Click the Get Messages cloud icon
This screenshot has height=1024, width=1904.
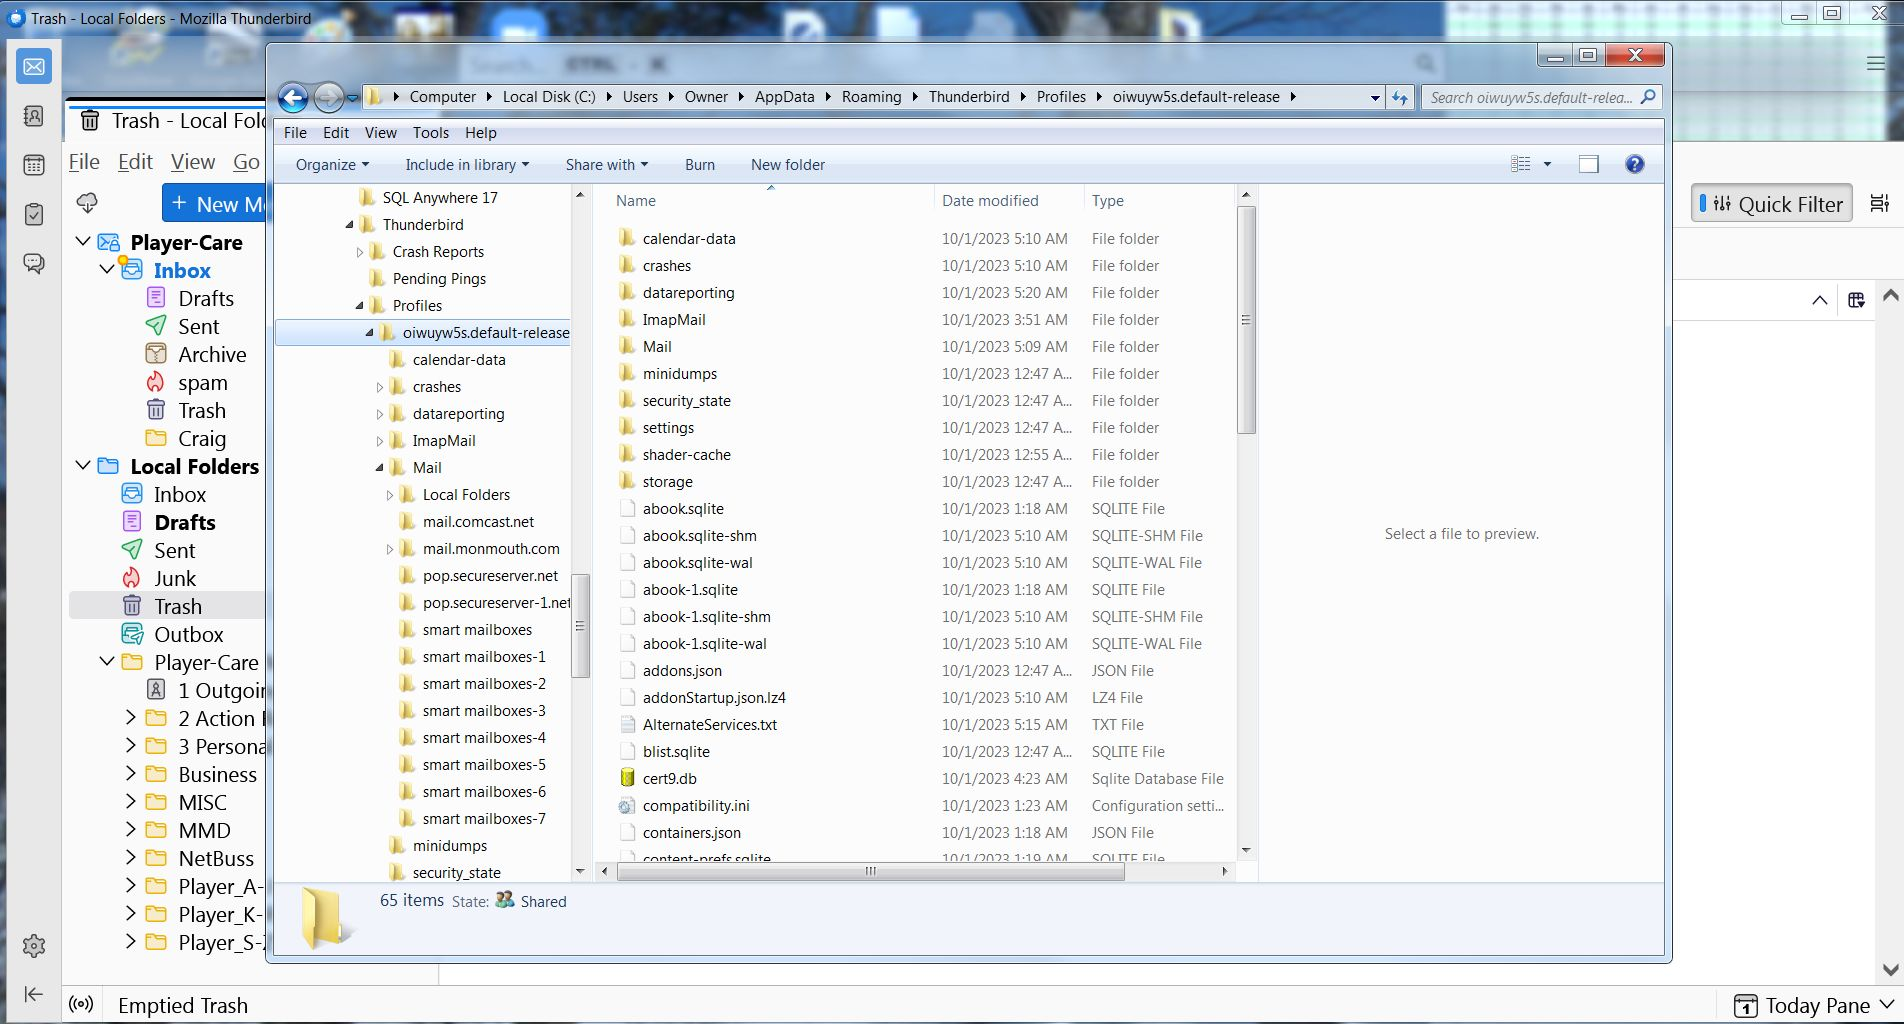coord(87,203)
